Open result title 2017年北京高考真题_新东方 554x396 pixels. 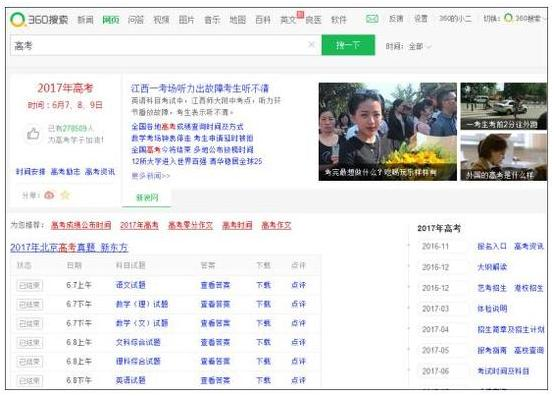pyautogui.click(x=69, y=247)
